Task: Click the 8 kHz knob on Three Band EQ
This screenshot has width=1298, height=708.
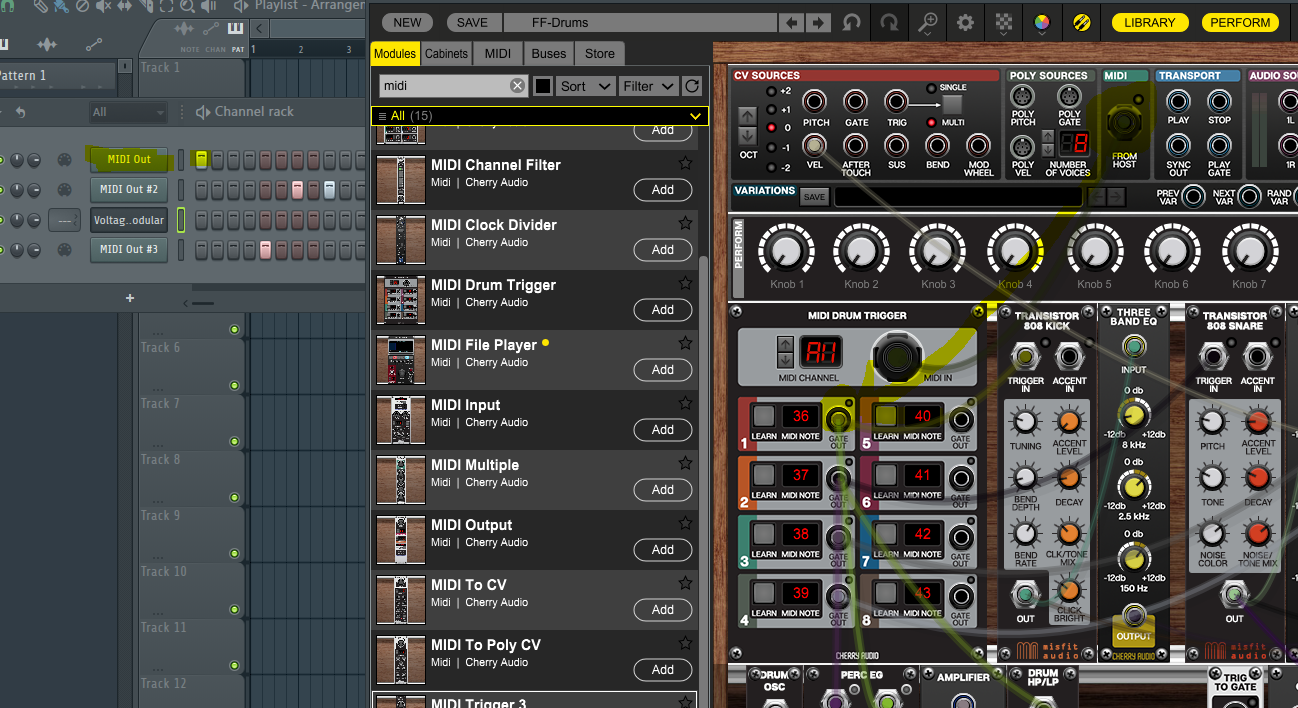Action: (1134, 413)
